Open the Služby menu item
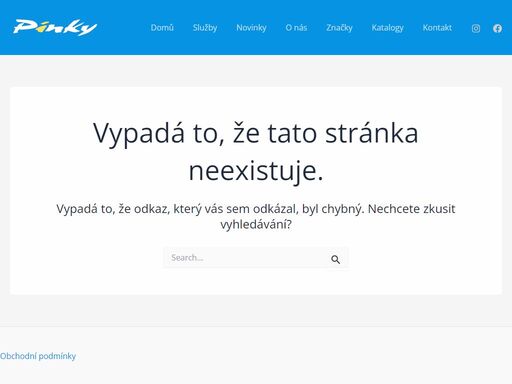 [x=205, y=28]
